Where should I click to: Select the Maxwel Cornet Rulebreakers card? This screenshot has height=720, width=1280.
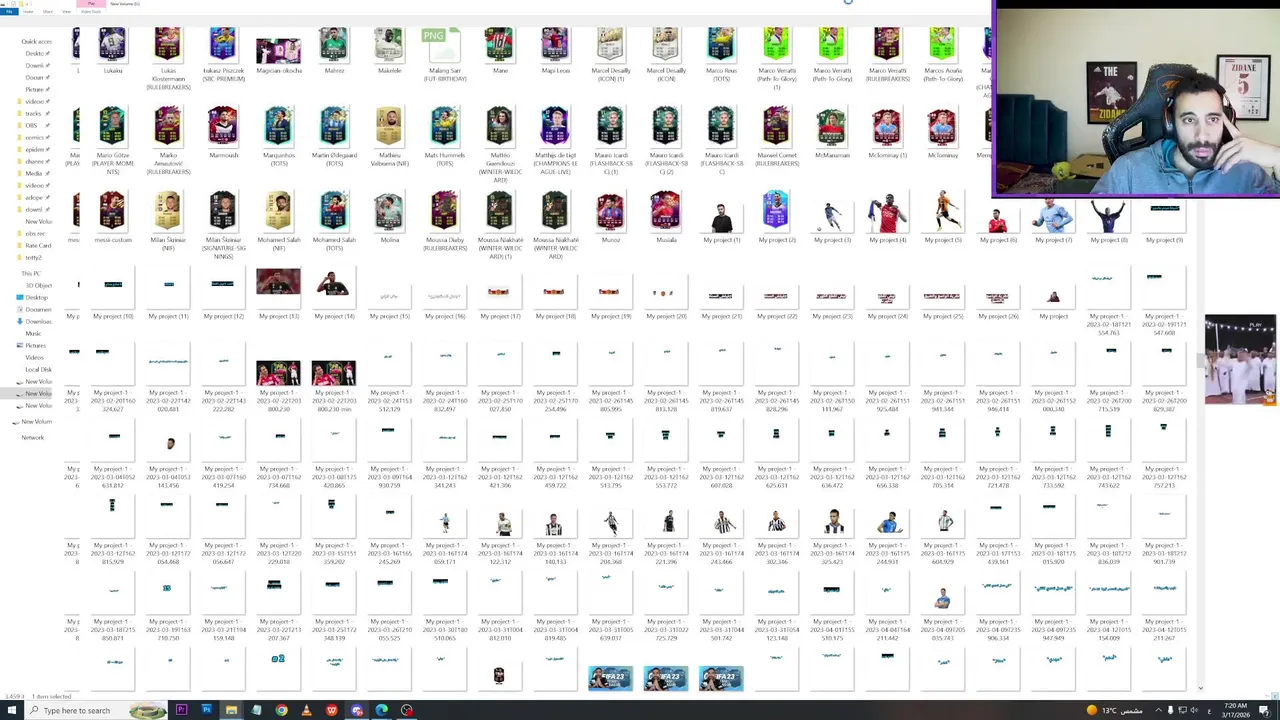(776, 138)
